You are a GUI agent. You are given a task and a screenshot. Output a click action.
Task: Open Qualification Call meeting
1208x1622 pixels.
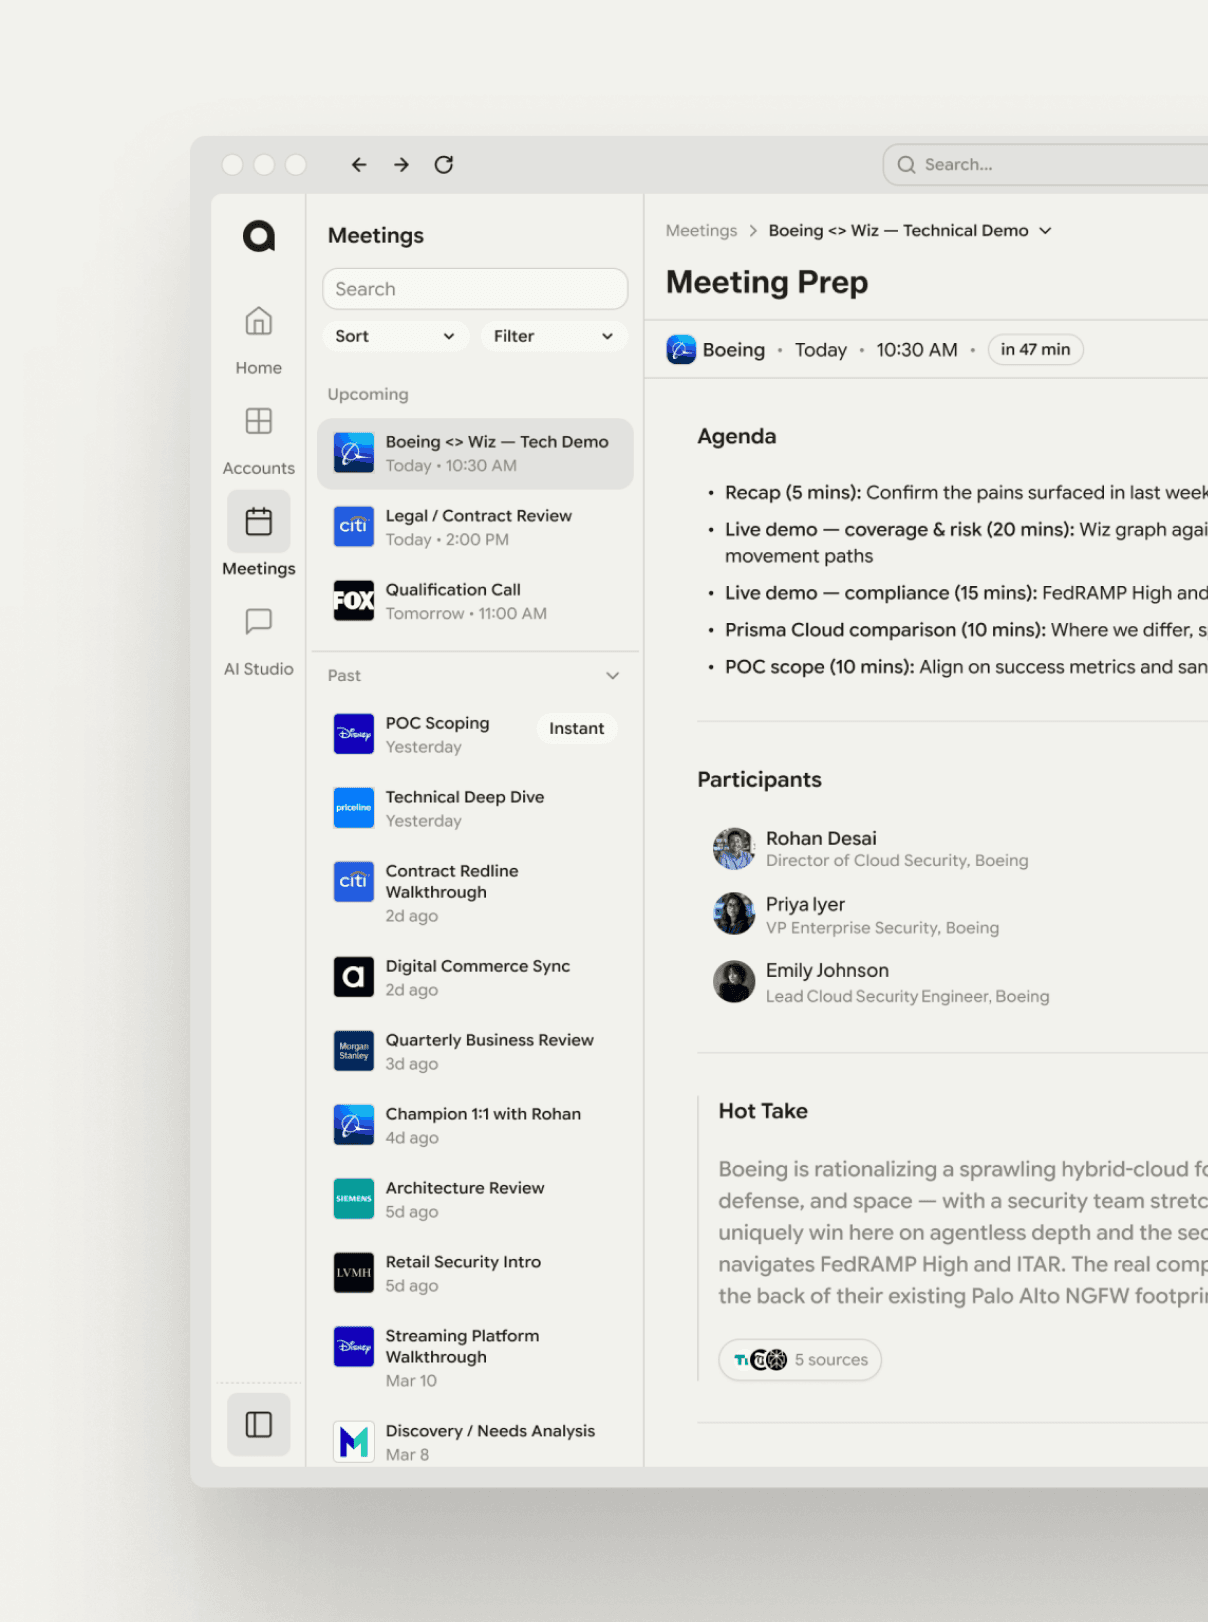coord(475,601)
